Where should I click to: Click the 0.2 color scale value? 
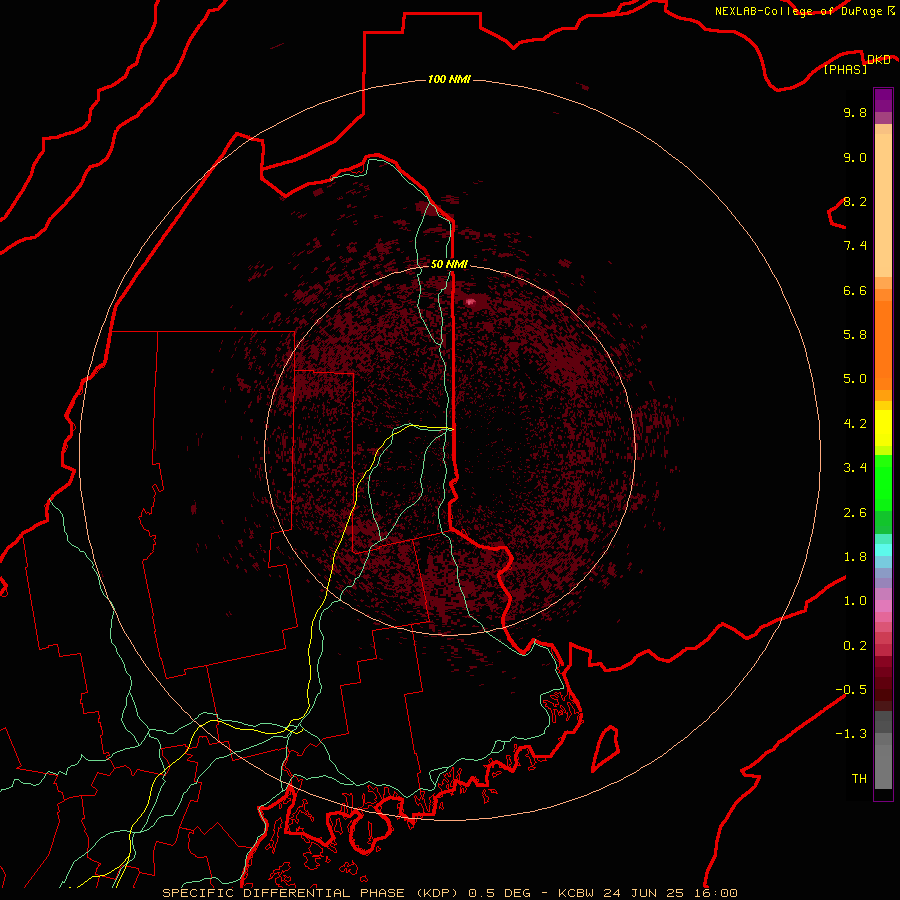click(x=855, y=646)
